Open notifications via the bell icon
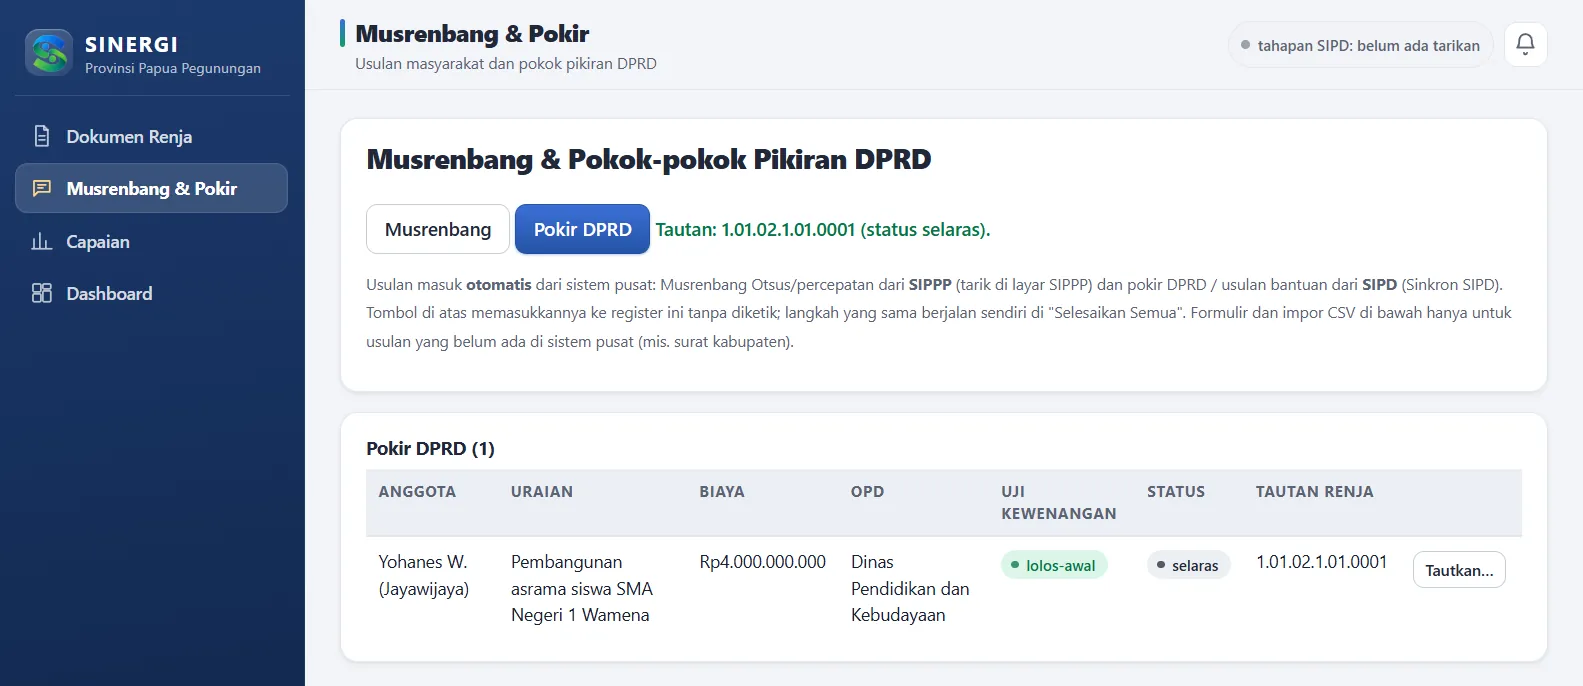1583x686 pixels. pos(1525,44)
